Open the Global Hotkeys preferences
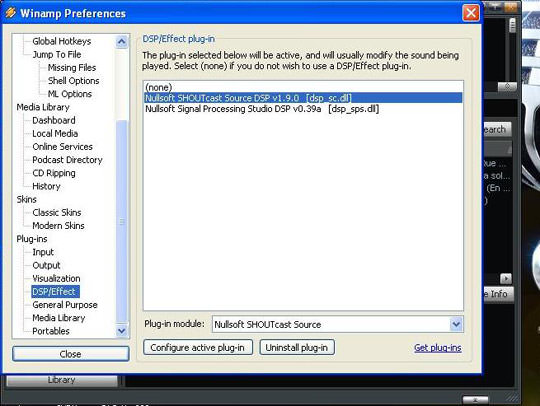This screenshot has width=540, height=406. (62, 41)
